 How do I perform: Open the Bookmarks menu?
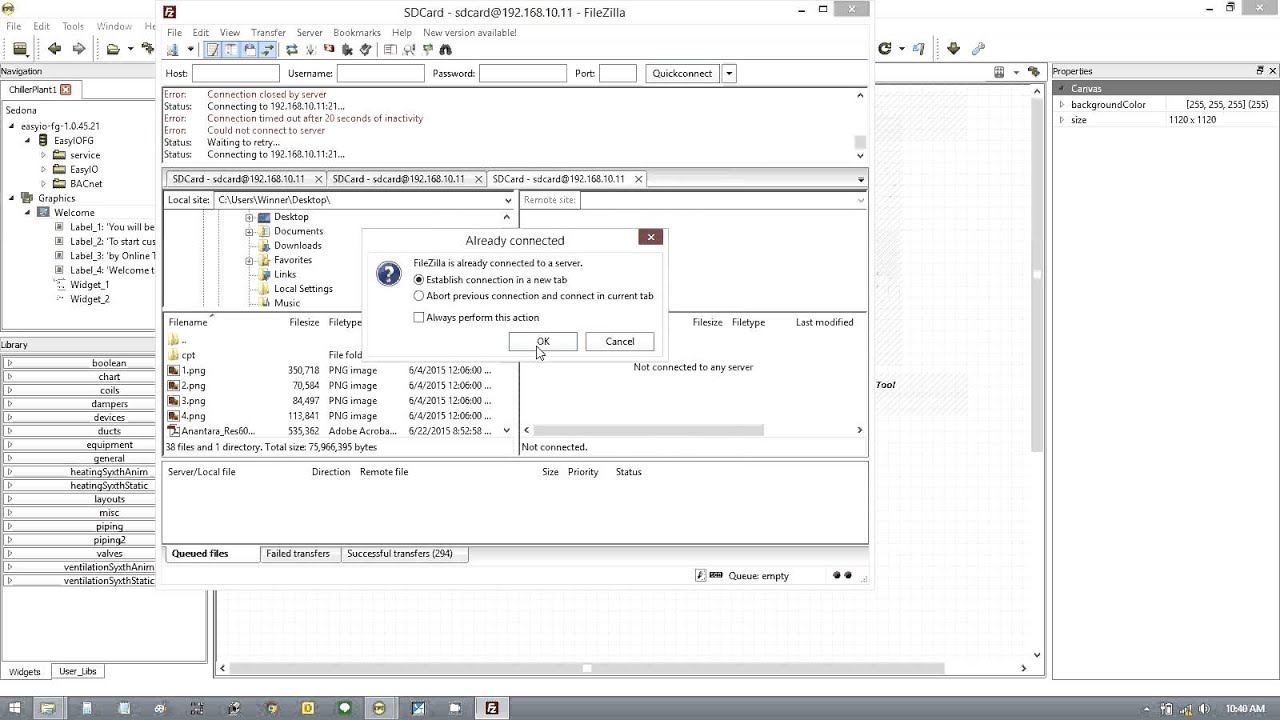(357, 32)
